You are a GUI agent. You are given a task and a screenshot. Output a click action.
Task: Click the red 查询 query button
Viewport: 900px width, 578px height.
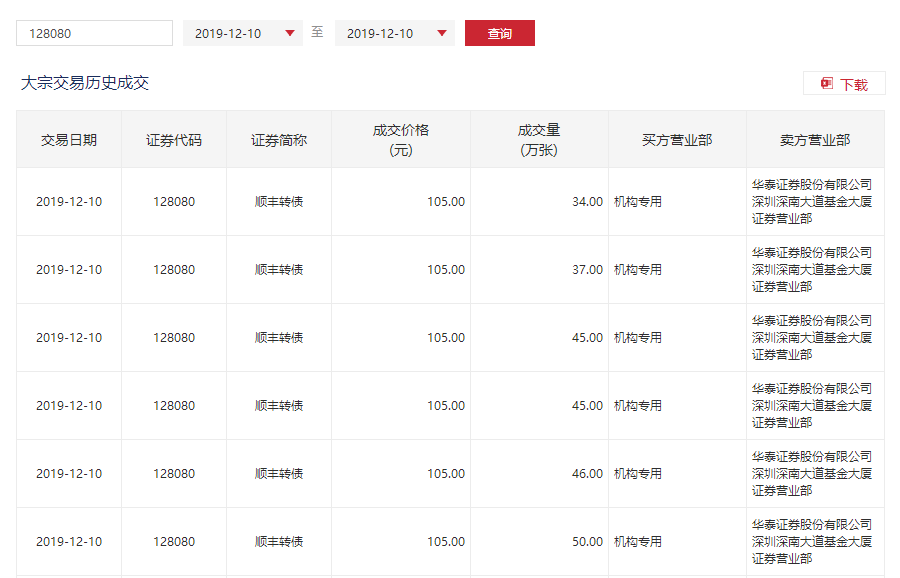pos(499,33)
